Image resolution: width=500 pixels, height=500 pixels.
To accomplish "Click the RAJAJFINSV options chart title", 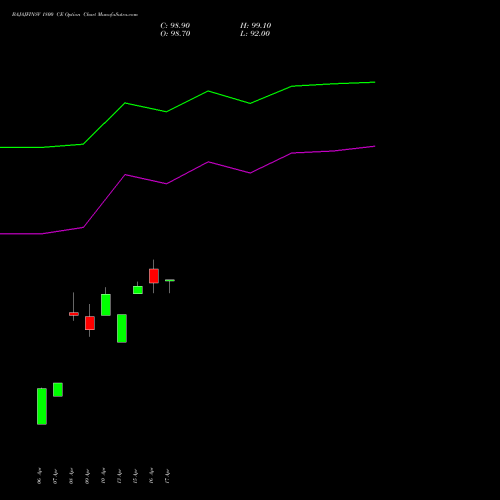I will point(75,14).
